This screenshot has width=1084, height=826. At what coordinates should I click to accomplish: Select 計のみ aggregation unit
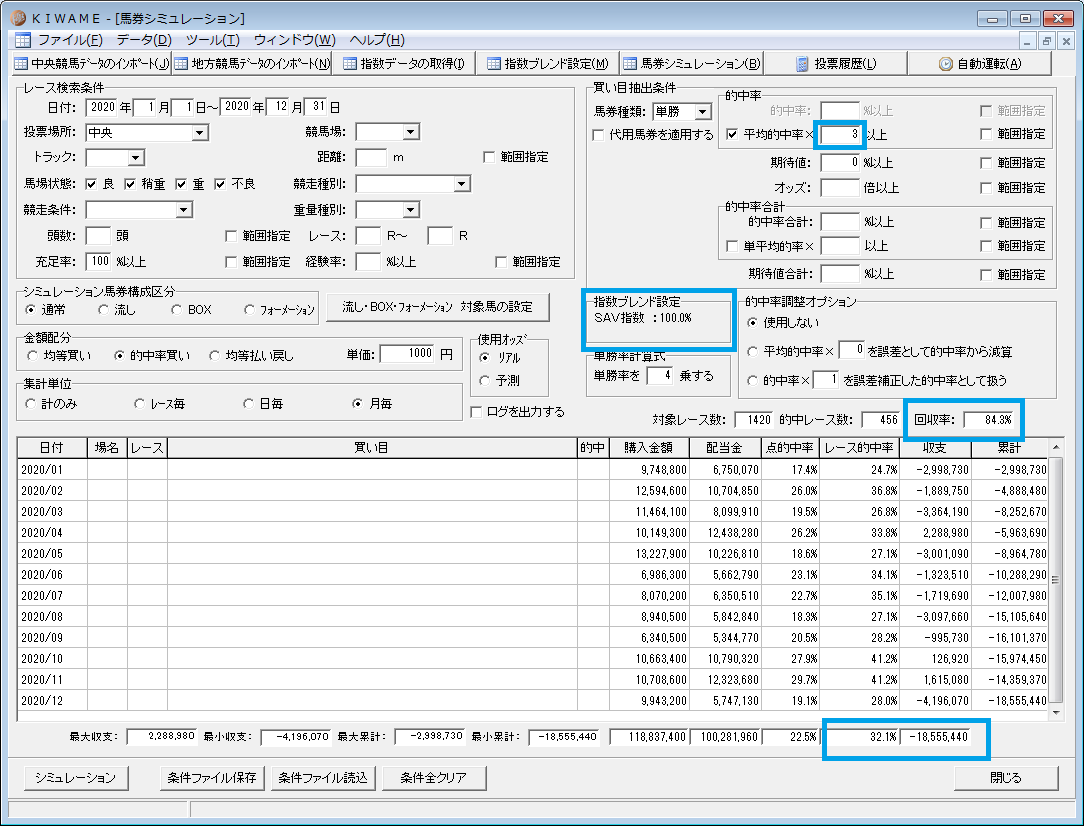[30, 404]
